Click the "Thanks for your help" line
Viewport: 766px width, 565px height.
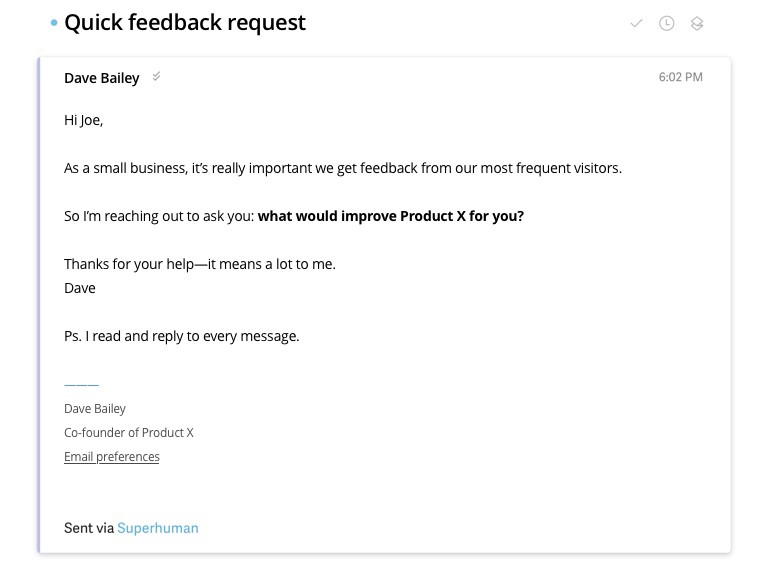200,264
